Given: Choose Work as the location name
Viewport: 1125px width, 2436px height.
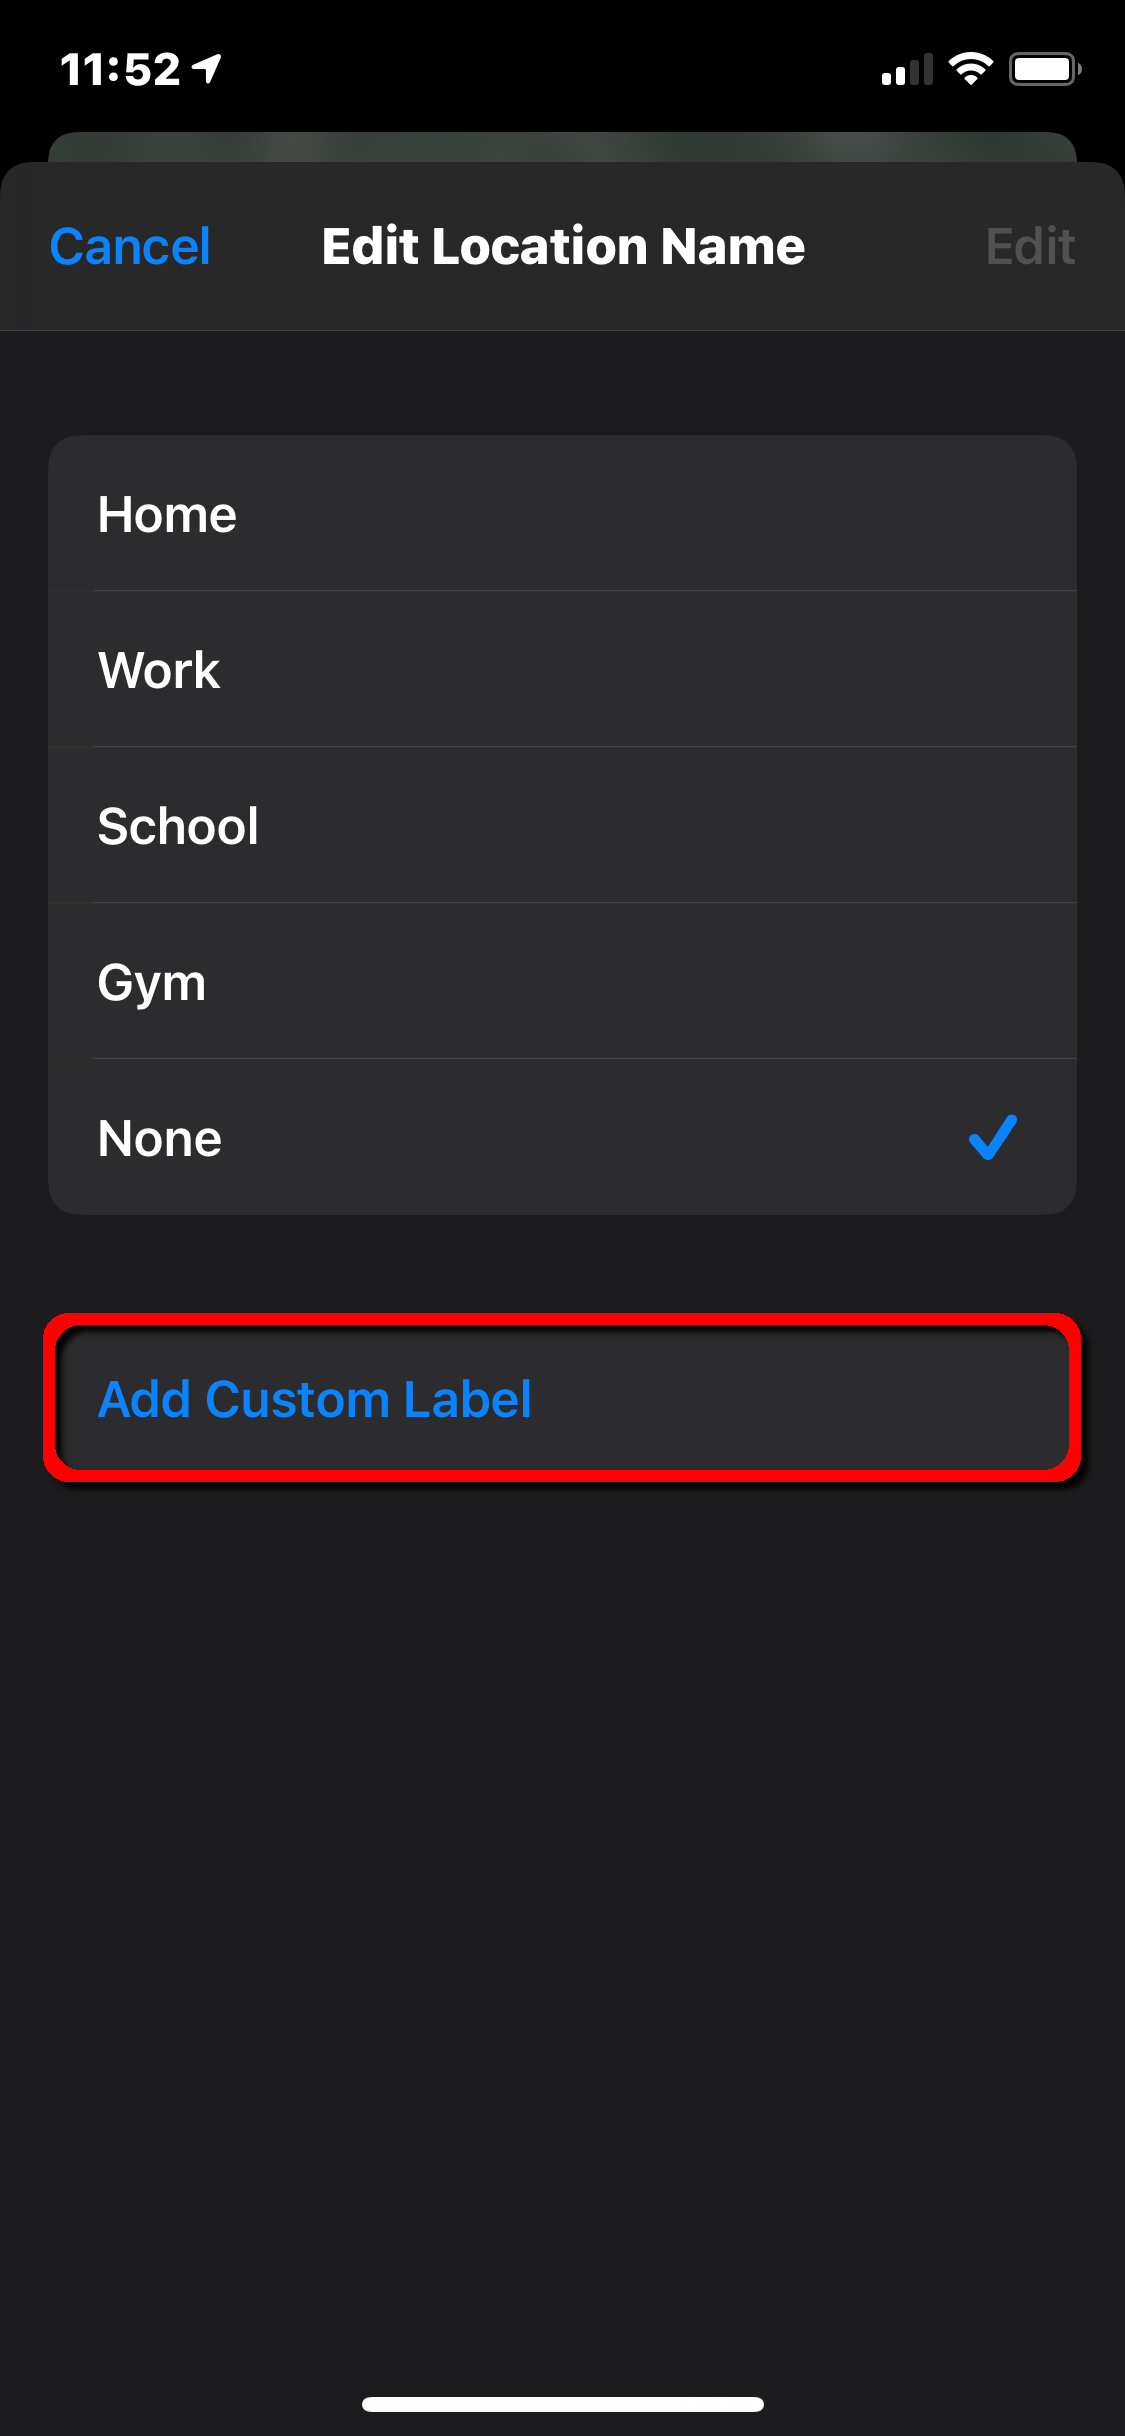Looking at the screenshot, I should [562, 669].
